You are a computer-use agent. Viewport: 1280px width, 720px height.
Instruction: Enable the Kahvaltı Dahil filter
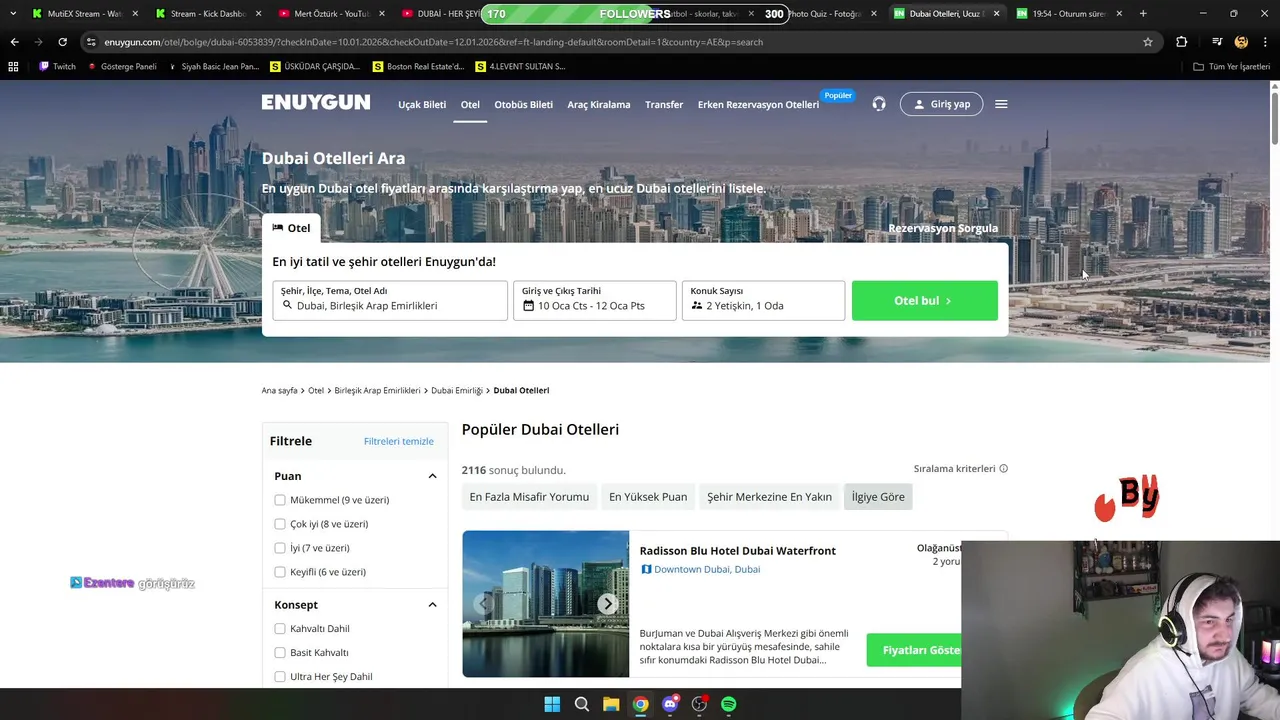(280, 629)
